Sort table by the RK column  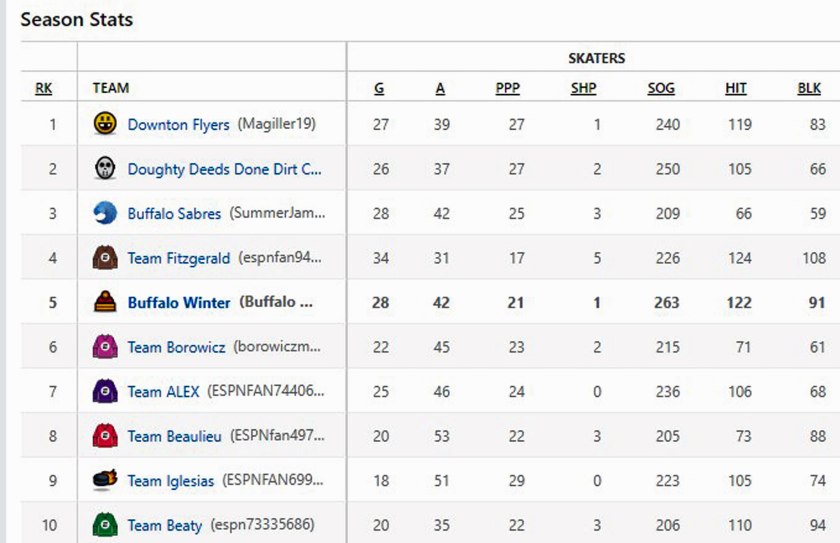click(44, 88)
